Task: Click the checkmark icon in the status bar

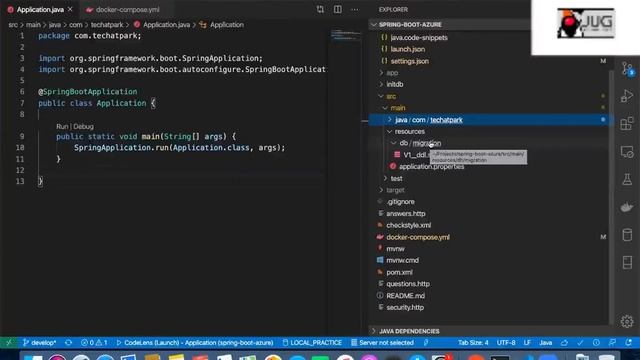Action: 580,342
